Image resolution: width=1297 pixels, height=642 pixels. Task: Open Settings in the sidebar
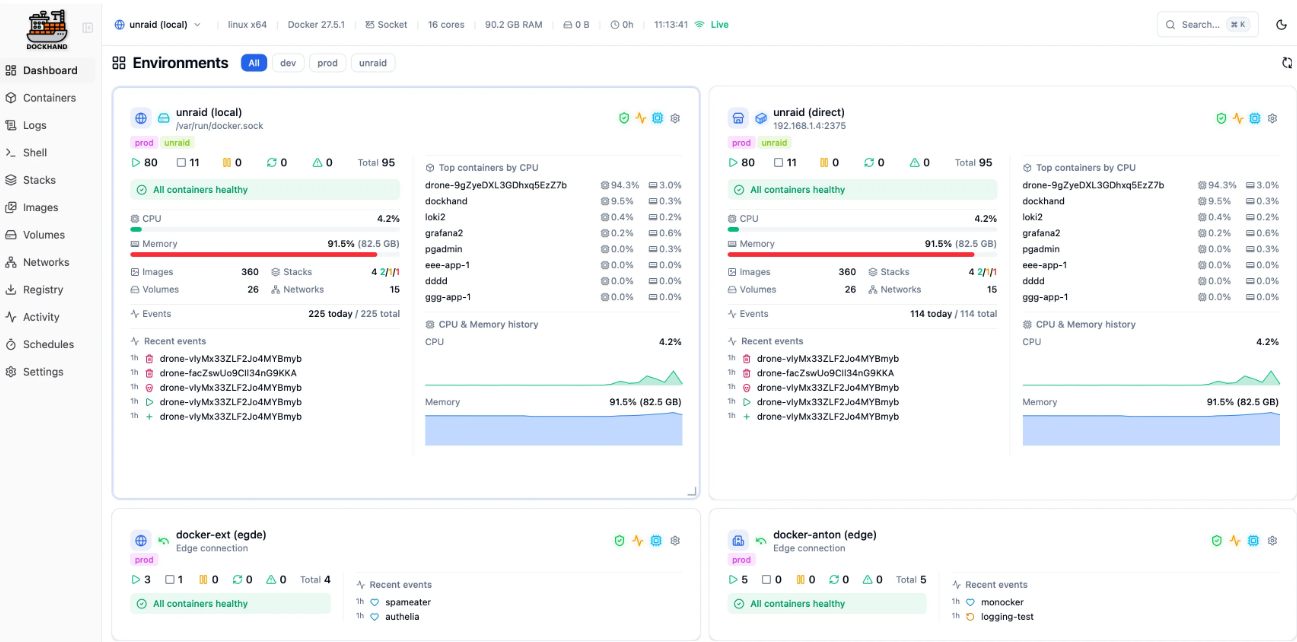tap(48, 372)
